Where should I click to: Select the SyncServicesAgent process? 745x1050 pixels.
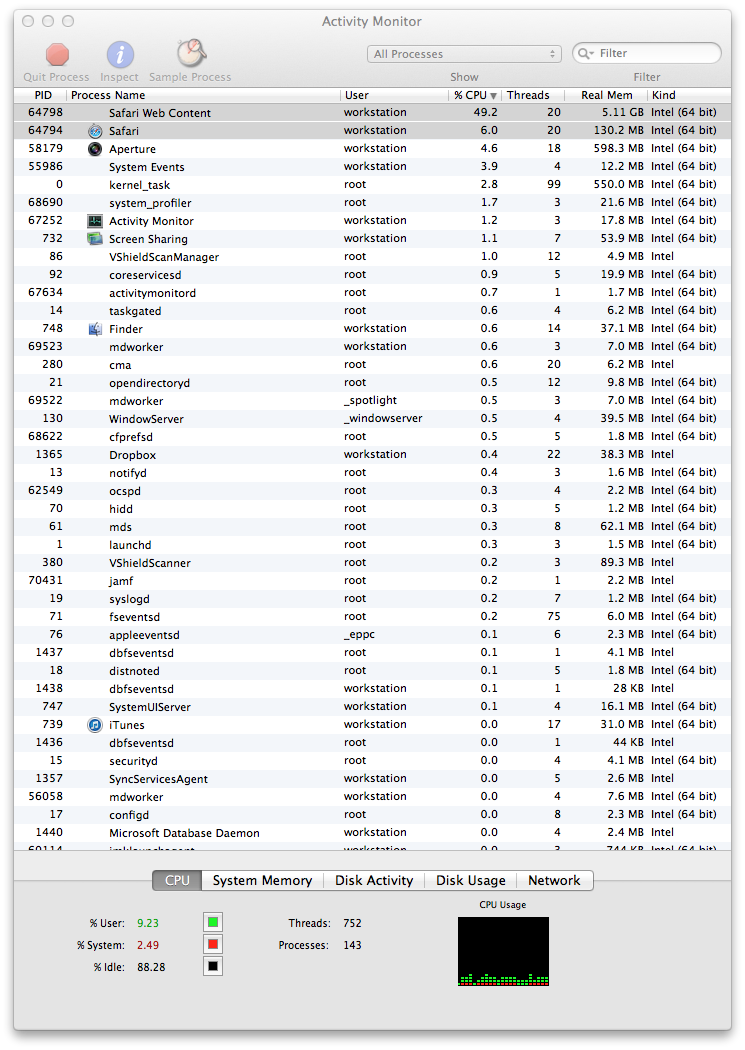pyautogui.click(x=372, y=779)
